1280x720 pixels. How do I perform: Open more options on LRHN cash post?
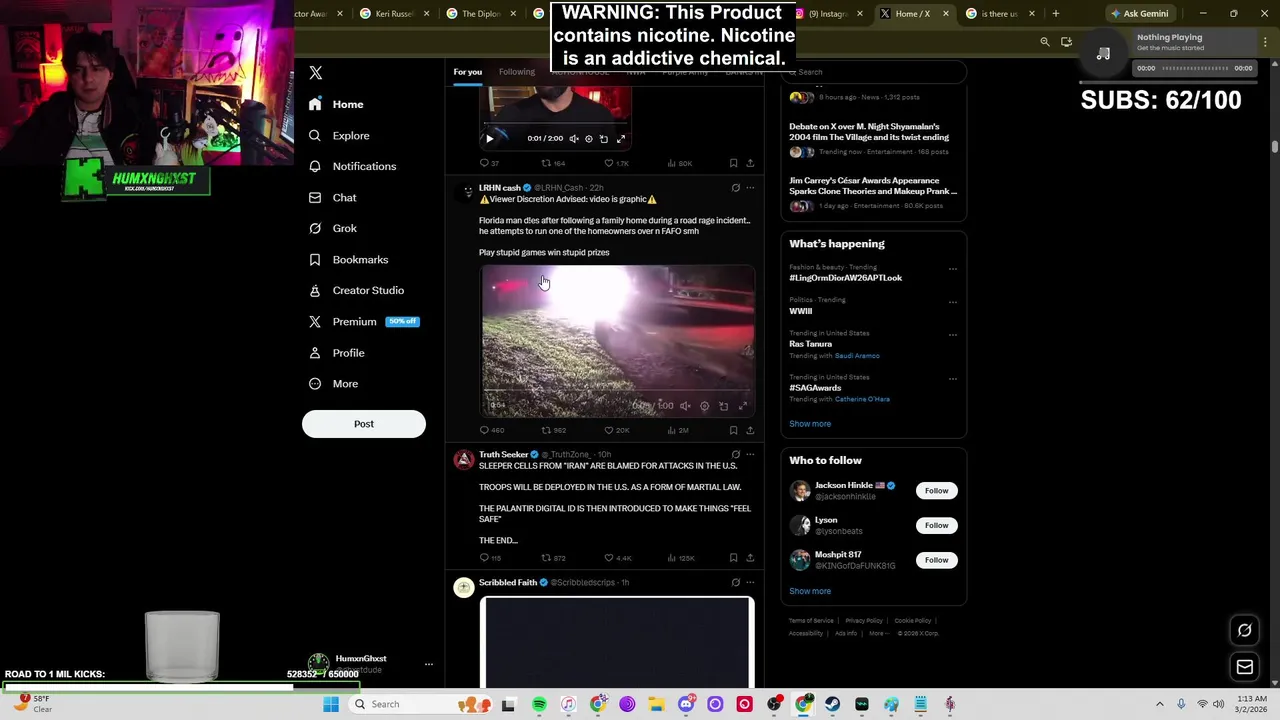click(x=750, y=188)
